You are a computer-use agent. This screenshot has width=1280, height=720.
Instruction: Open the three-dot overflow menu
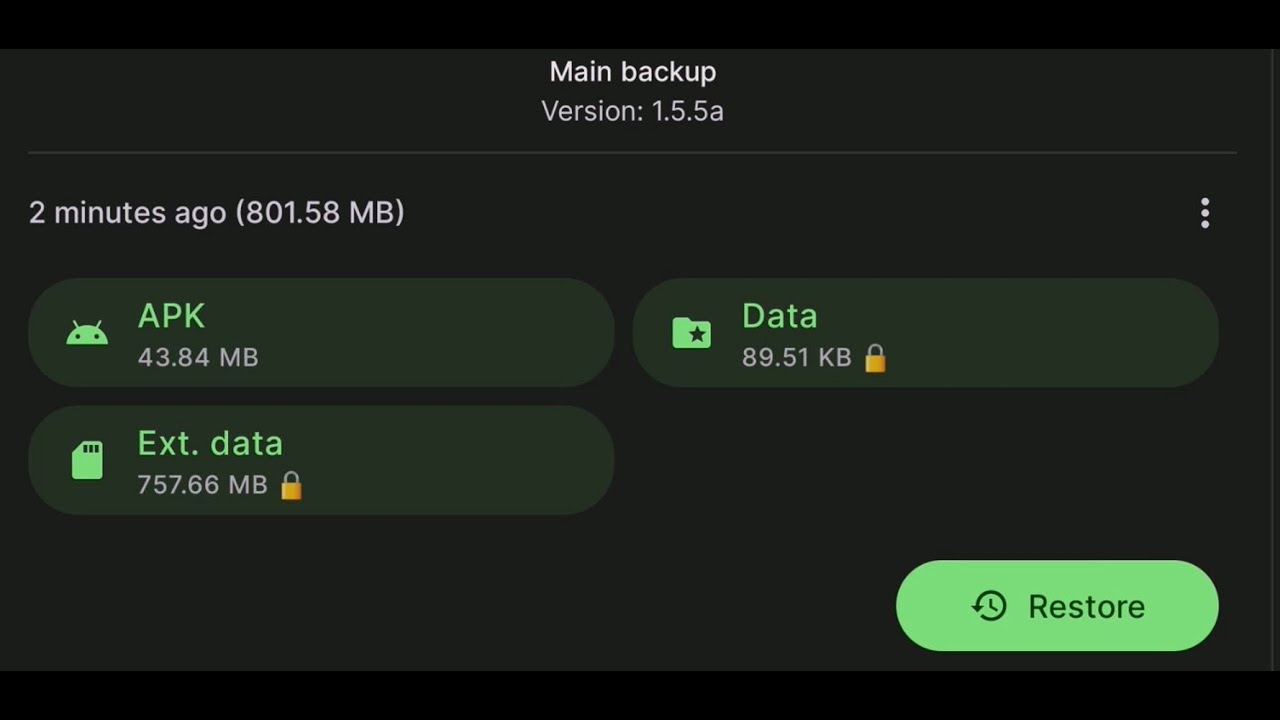pyautogui.click(x=1205, y=213)
